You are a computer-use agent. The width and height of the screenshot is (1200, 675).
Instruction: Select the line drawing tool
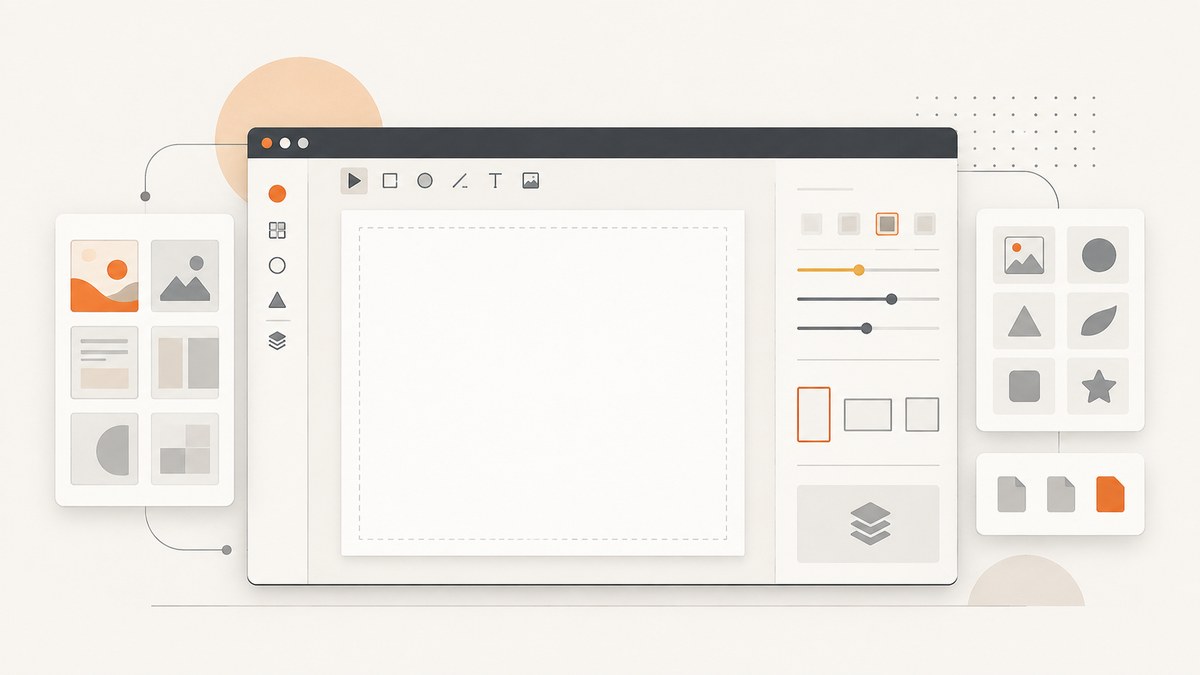[x=460, y=181]
